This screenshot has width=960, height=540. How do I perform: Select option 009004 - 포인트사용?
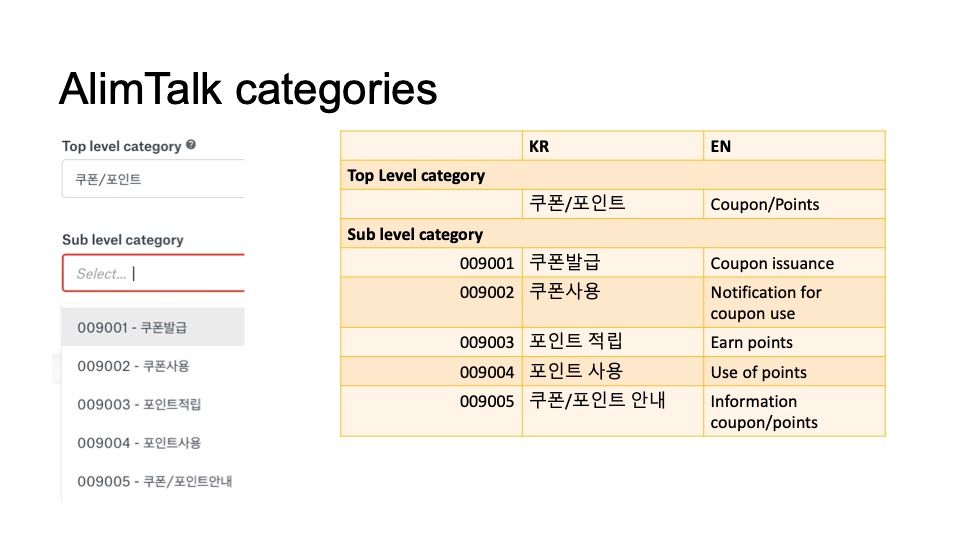pyautogui.click(x=153, y=443)
